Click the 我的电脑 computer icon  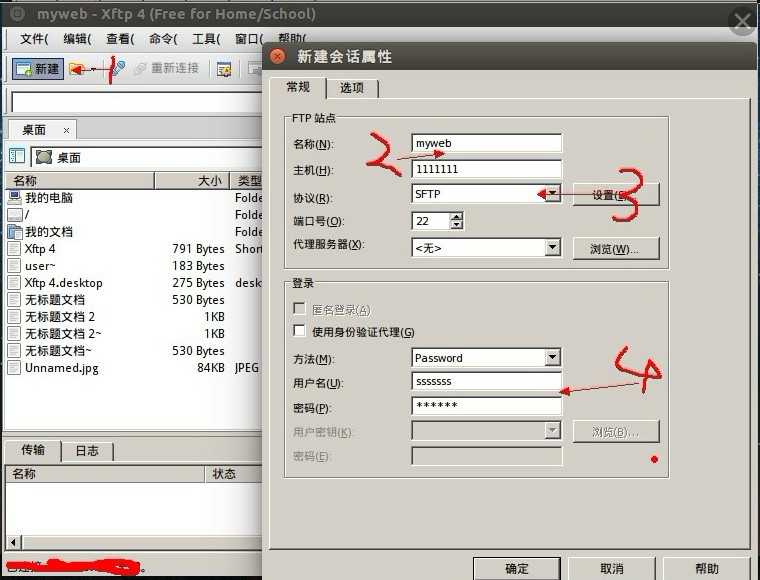15,197
